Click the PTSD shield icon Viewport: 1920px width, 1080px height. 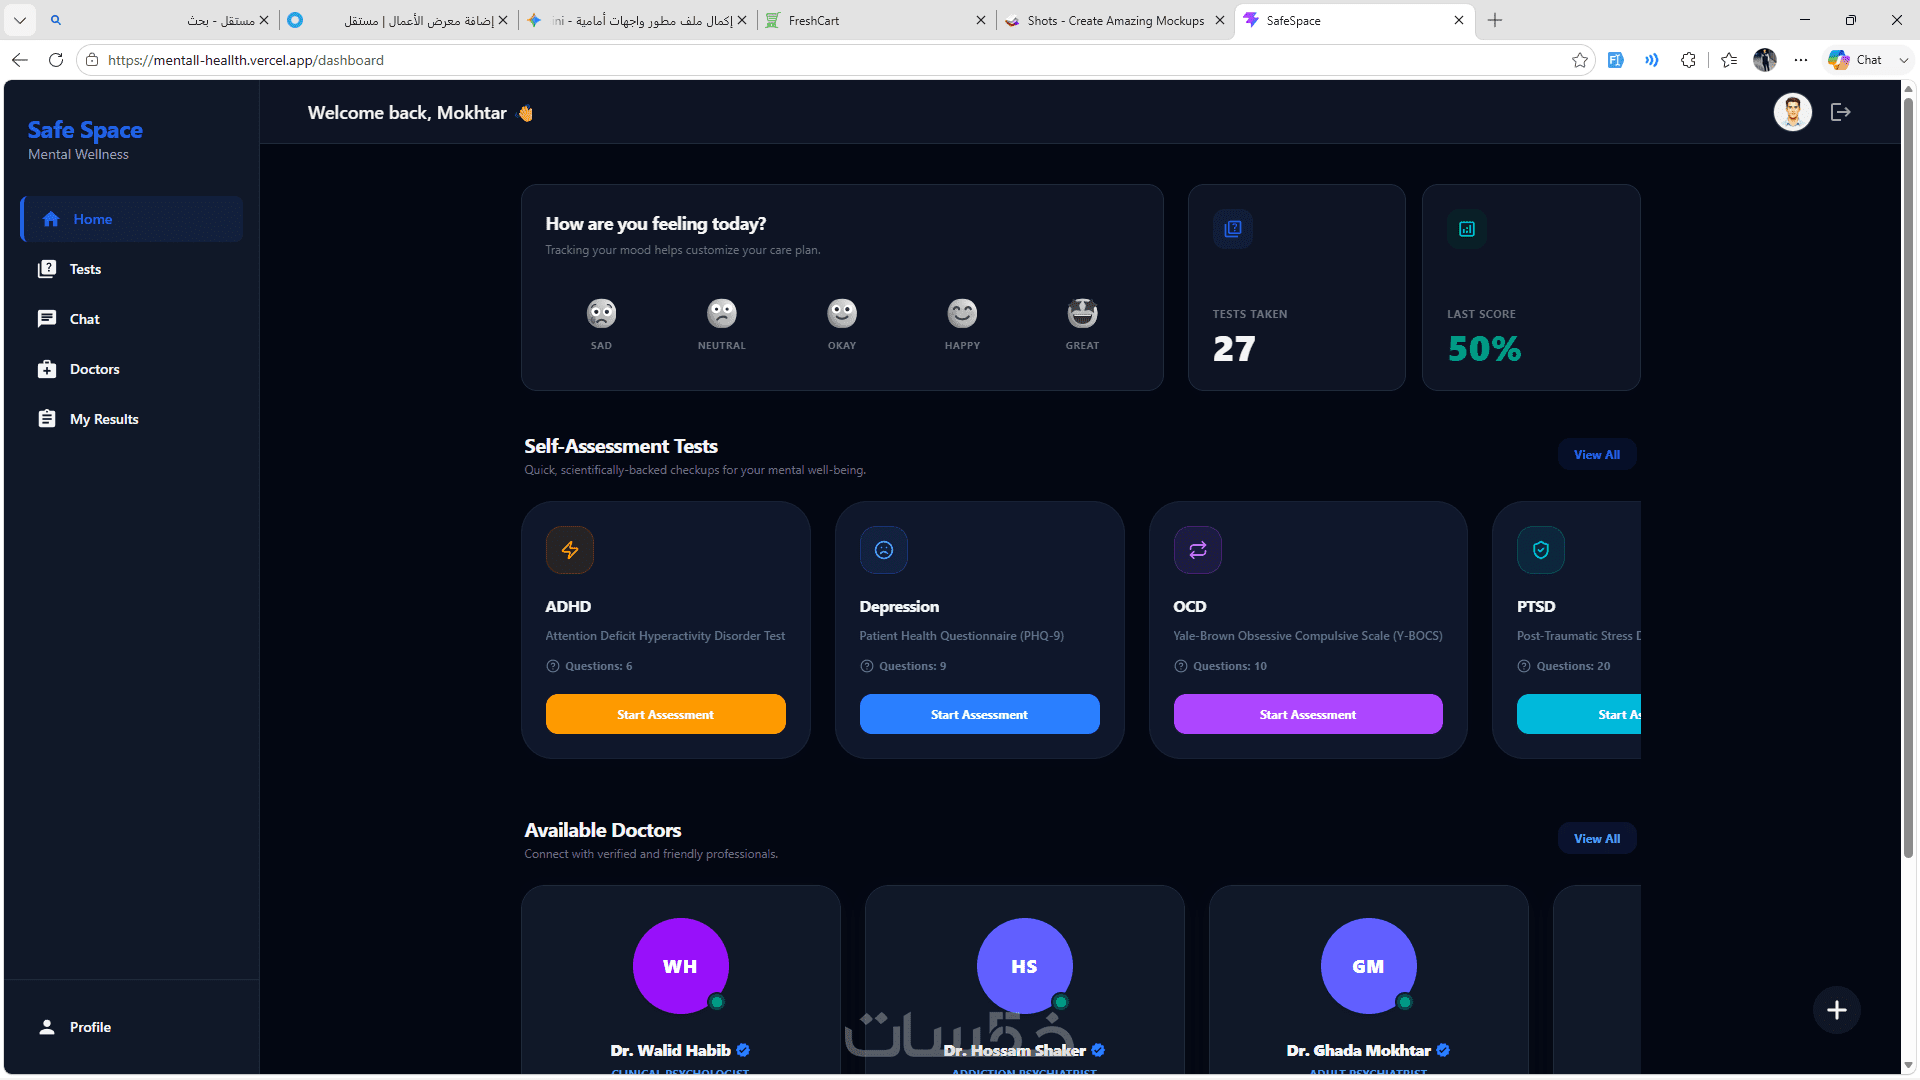[1541, 550]
